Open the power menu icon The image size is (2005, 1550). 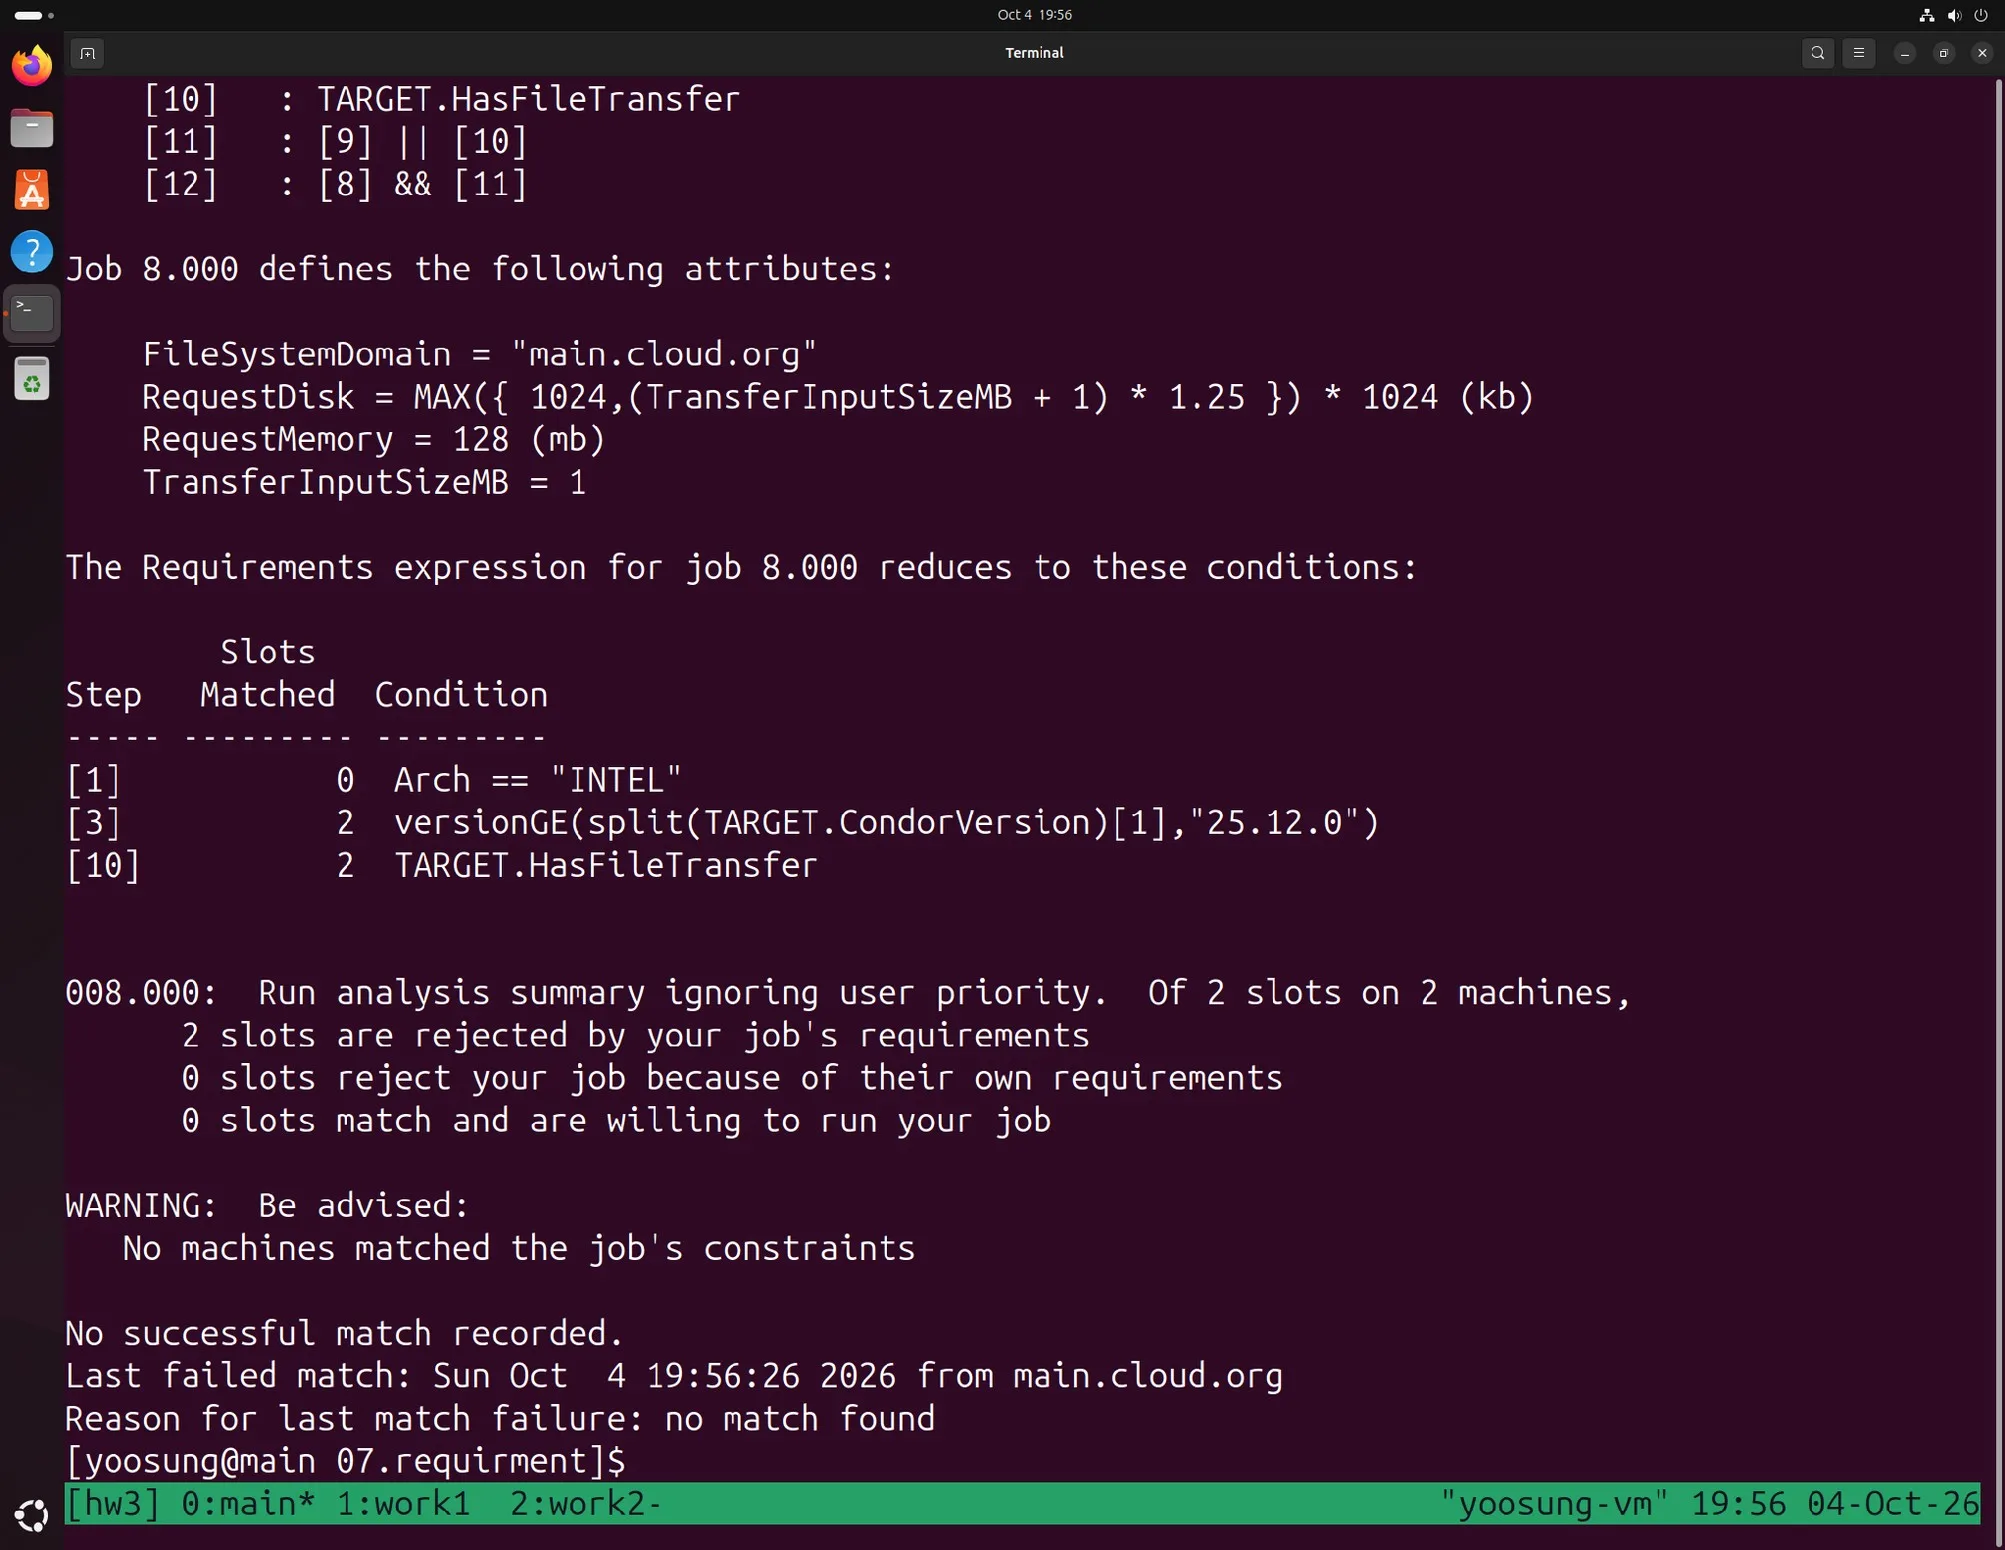[1981, 15]
